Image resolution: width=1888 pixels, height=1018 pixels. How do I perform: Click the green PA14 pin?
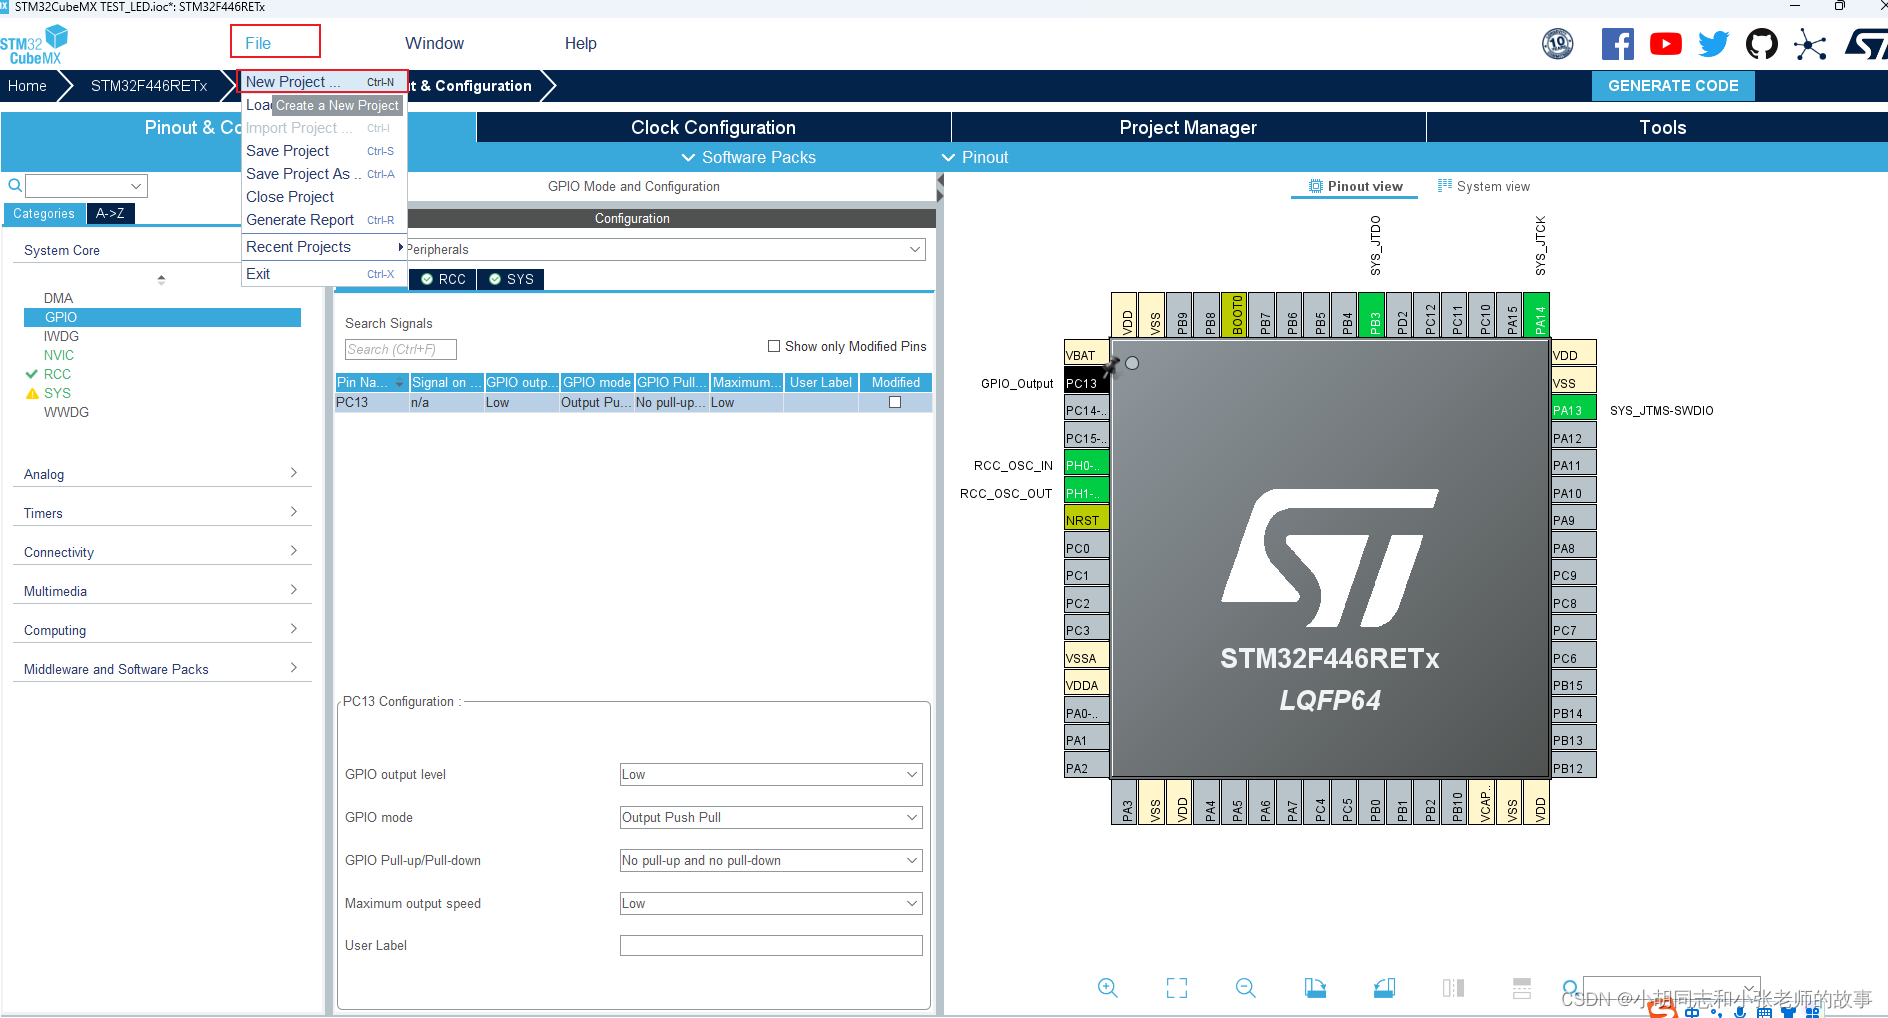coord(1536,315)
